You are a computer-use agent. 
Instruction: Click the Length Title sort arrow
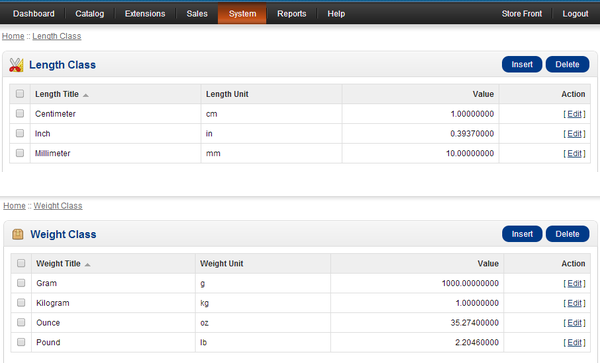[86, 95]
